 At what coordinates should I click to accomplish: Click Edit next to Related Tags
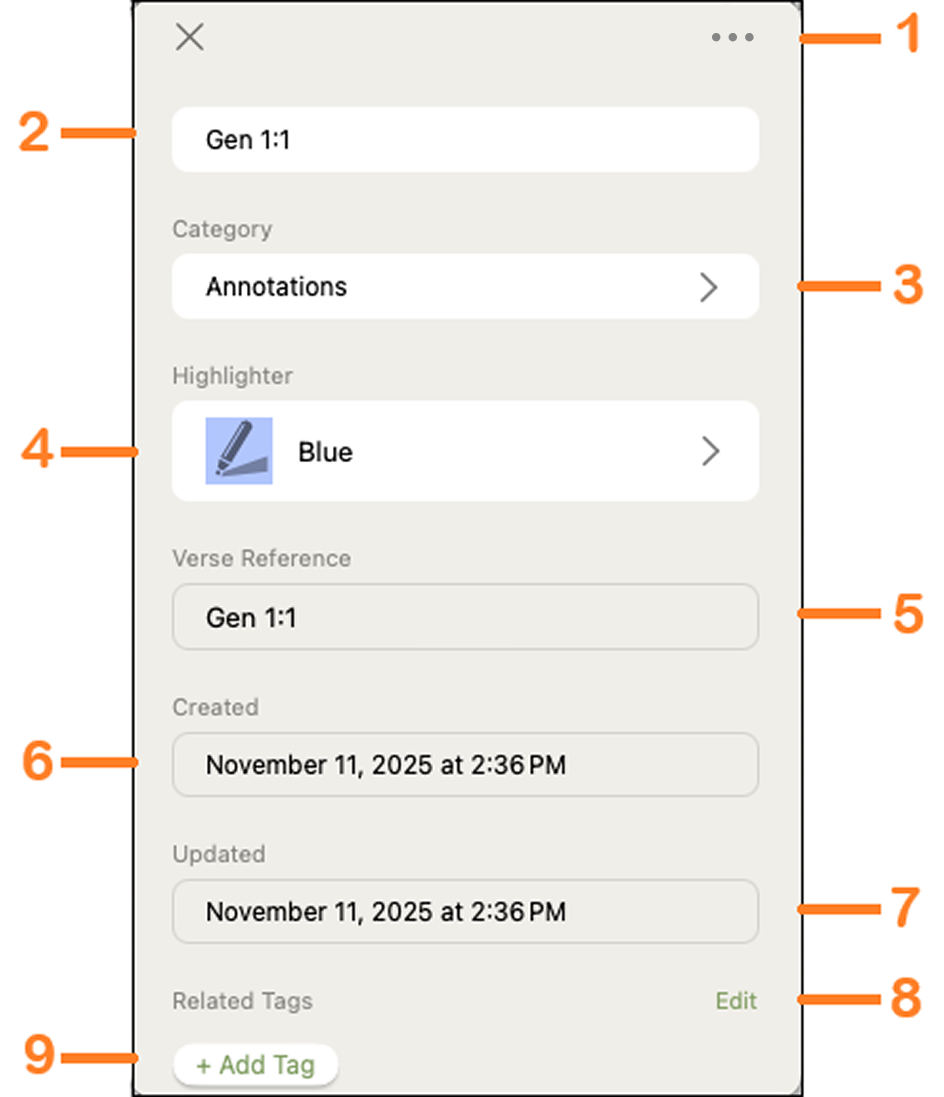(736, 1000)
